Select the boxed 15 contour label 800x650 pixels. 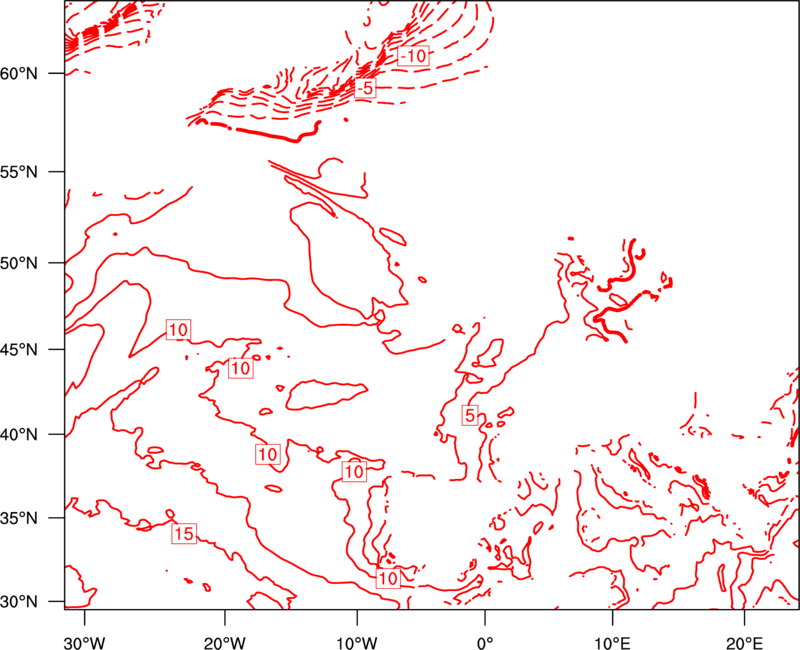tap(184, 534)
